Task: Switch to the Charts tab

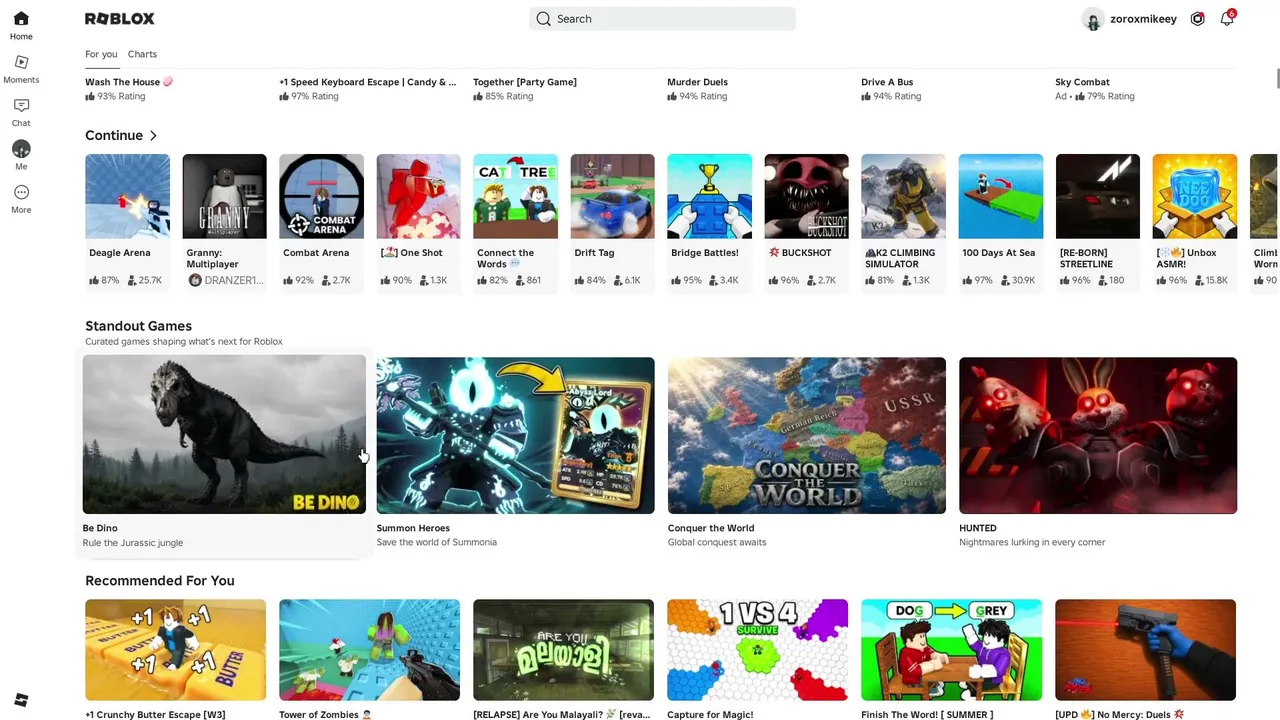Action: click(x=142, y=54)
